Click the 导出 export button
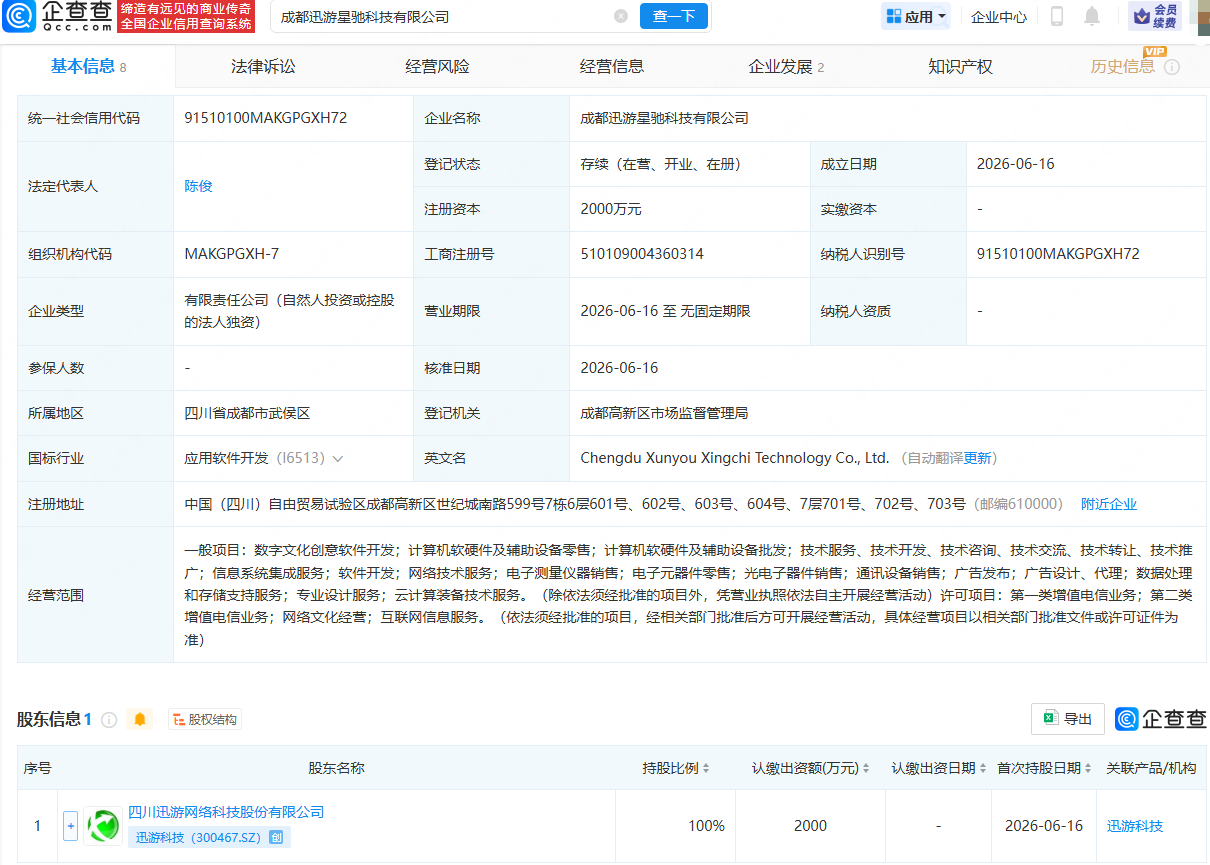Screen dimensions: 1210x865 [1068, 718]
